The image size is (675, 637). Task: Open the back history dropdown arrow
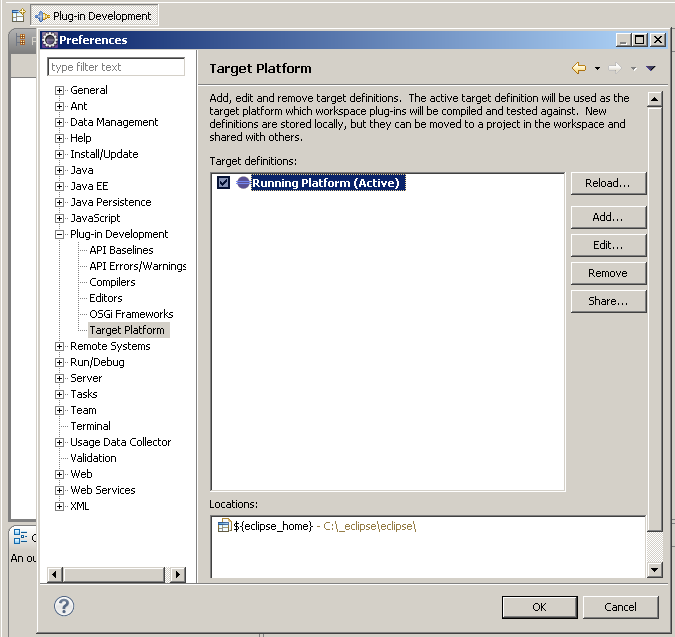[x=598, y=68]
